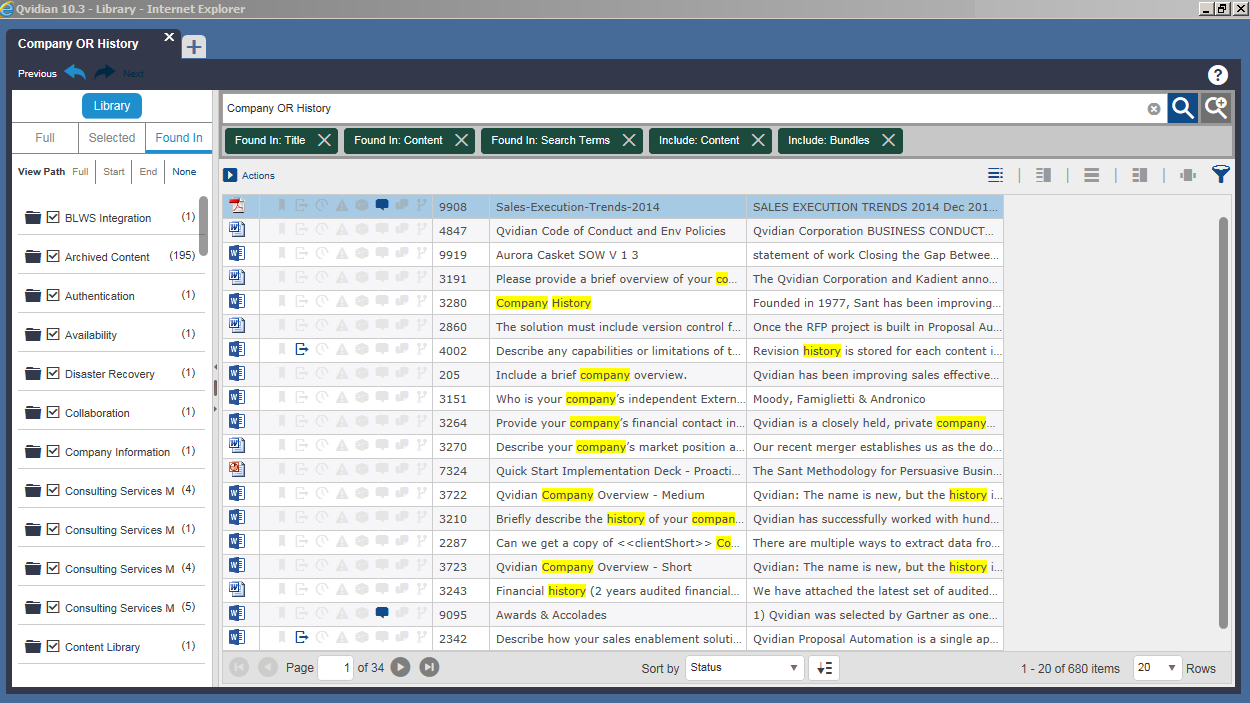Go back with the Previous arrow
This screenshot has width=1250, height=703.
(75, 73)
